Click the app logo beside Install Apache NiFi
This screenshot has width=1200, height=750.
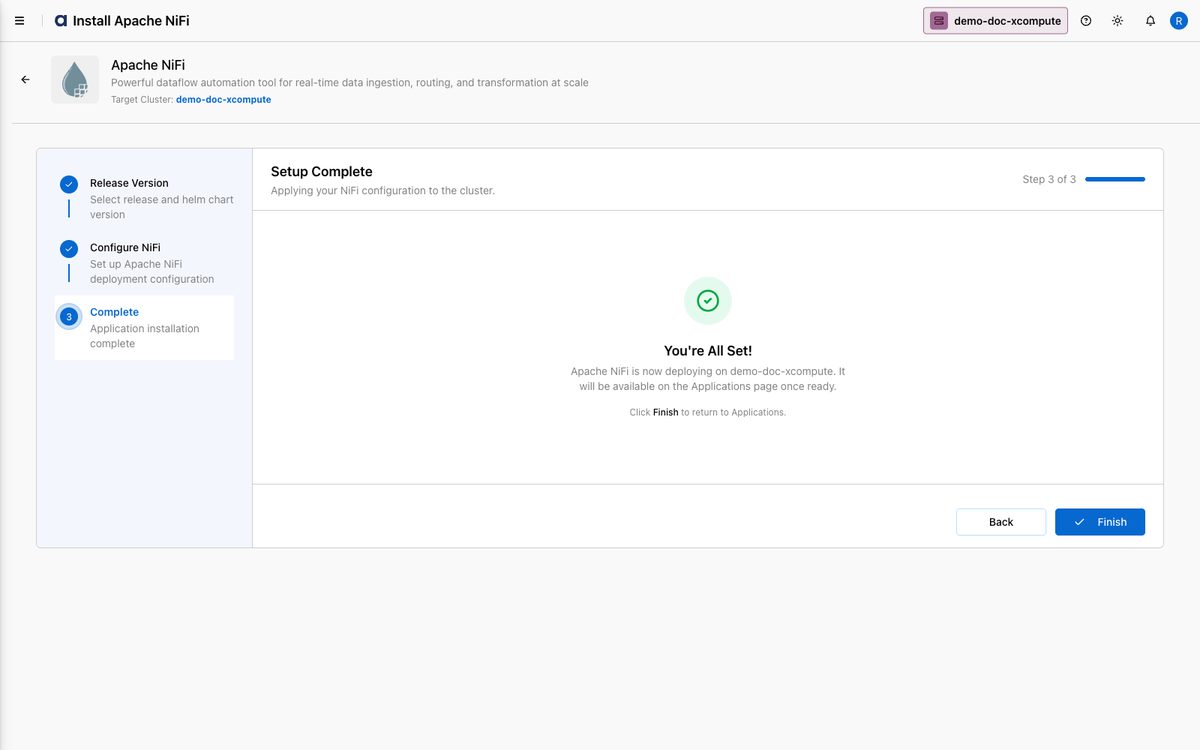click(61, 21)
